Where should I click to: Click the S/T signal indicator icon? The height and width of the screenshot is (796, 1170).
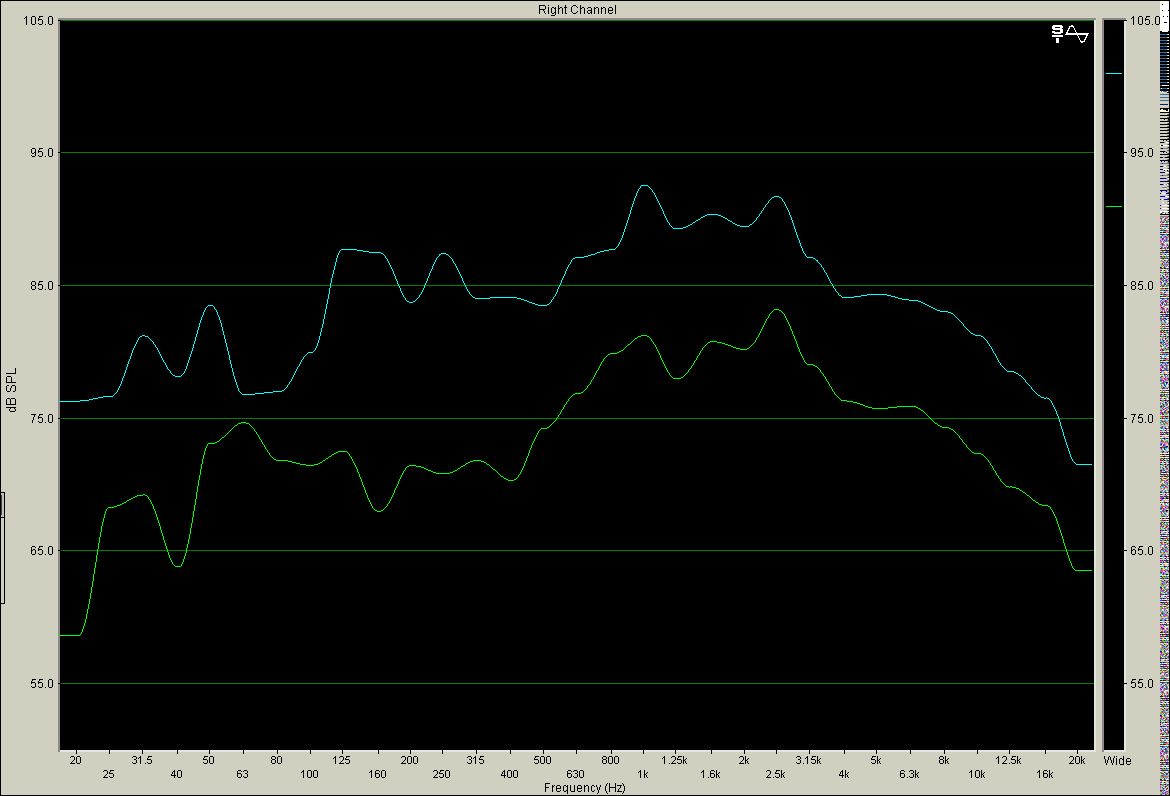click(1057, 34)
